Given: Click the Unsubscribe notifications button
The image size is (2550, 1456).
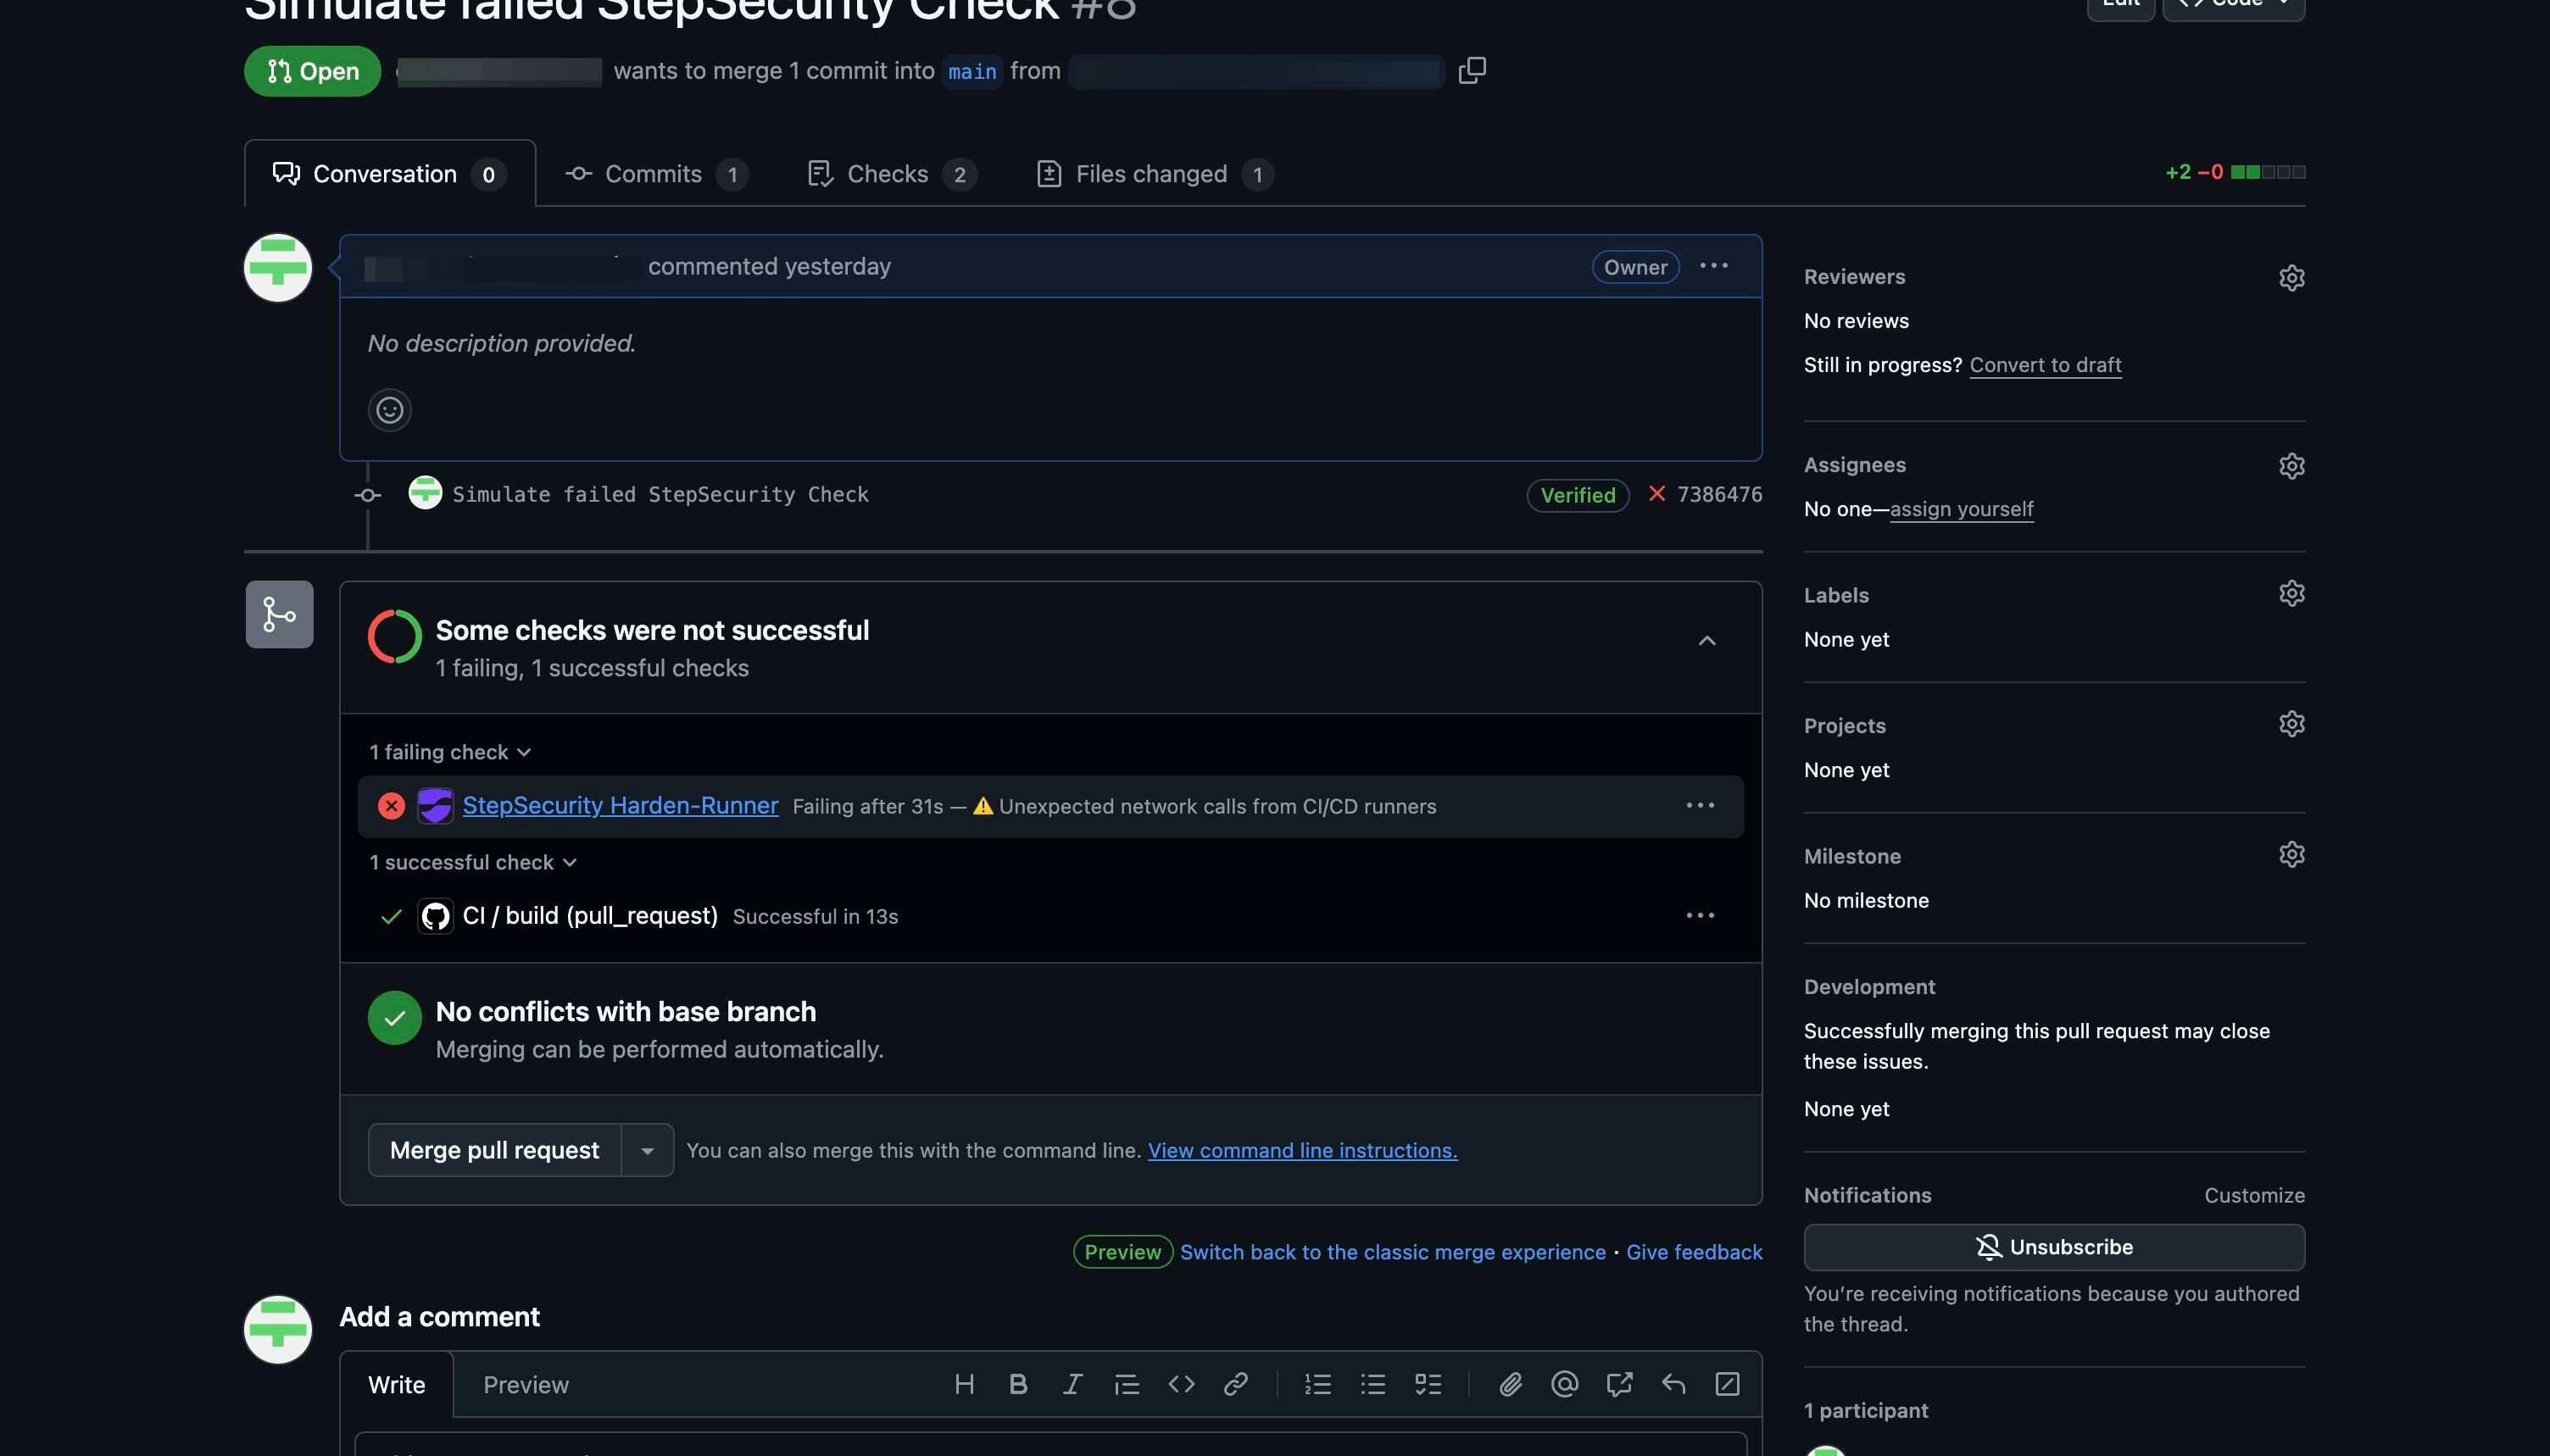Looking at the screenshot, I should (2054, 1248).
